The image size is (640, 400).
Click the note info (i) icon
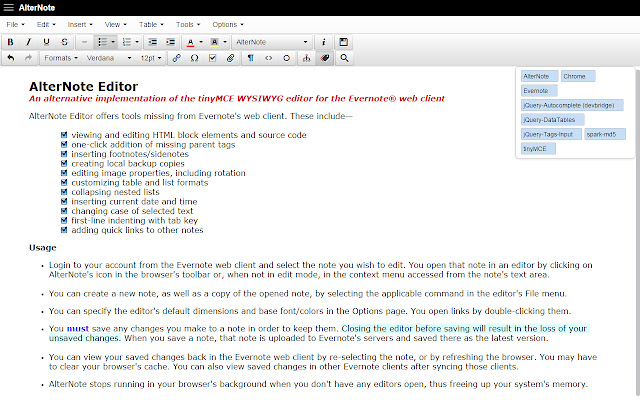tap(324, 42)
